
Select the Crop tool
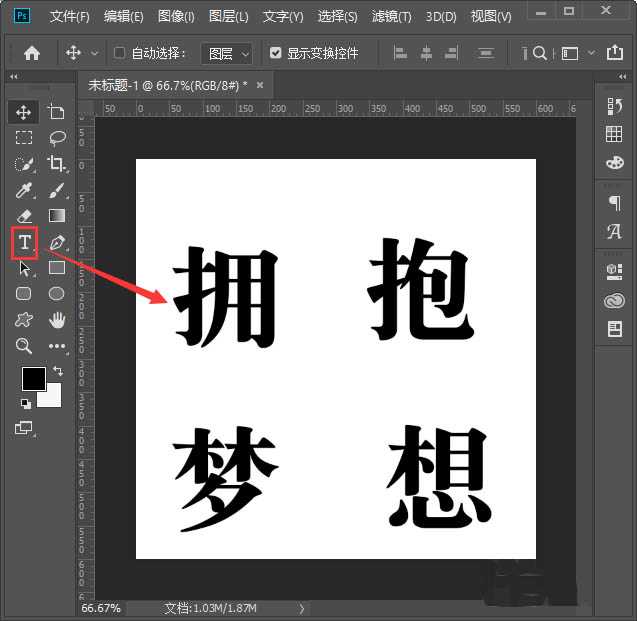point(57,164)
